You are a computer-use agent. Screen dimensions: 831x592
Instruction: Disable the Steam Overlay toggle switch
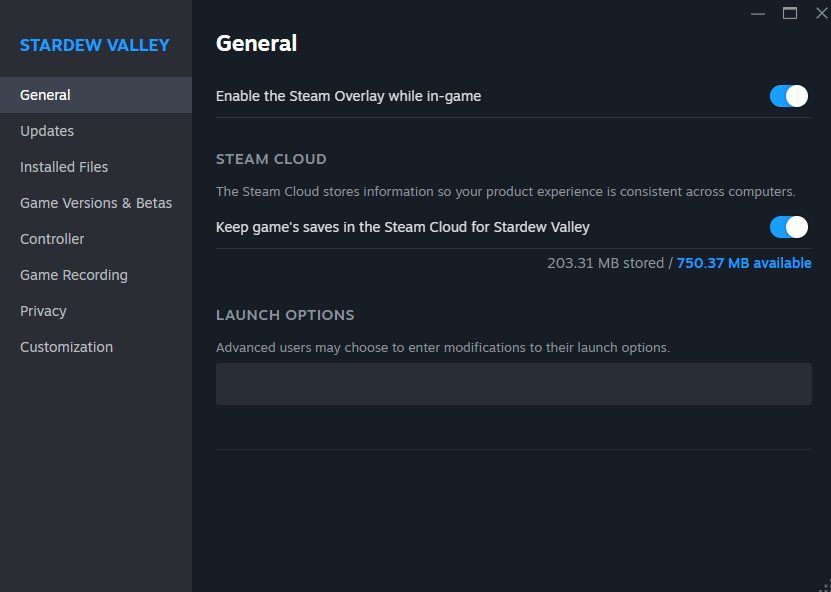(788, 96)
